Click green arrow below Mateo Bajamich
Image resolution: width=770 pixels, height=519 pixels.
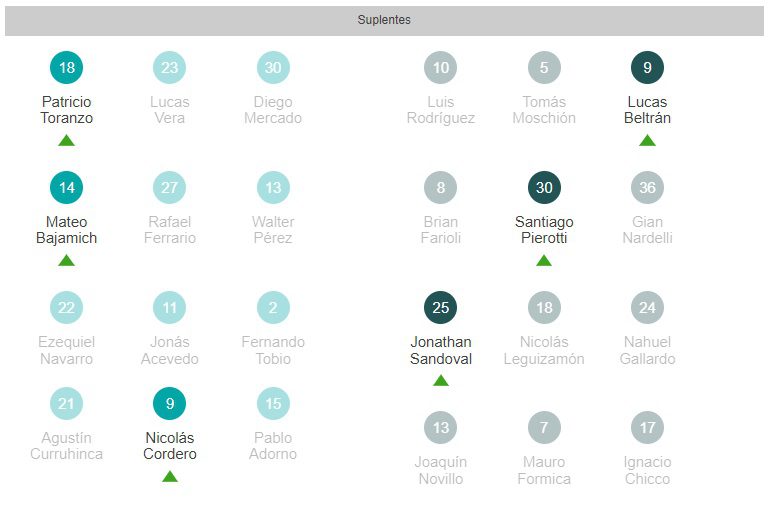click(66, 260)
